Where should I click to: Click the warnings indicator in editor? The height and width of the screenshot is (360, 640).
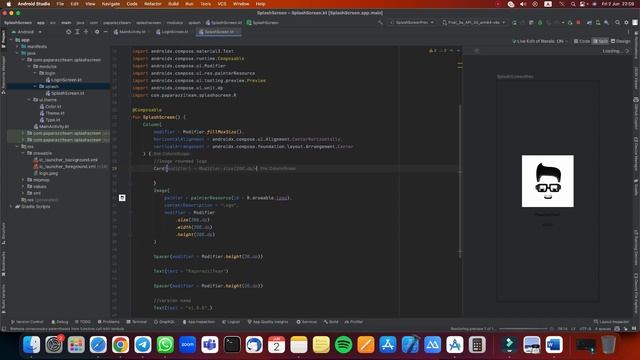438,51
